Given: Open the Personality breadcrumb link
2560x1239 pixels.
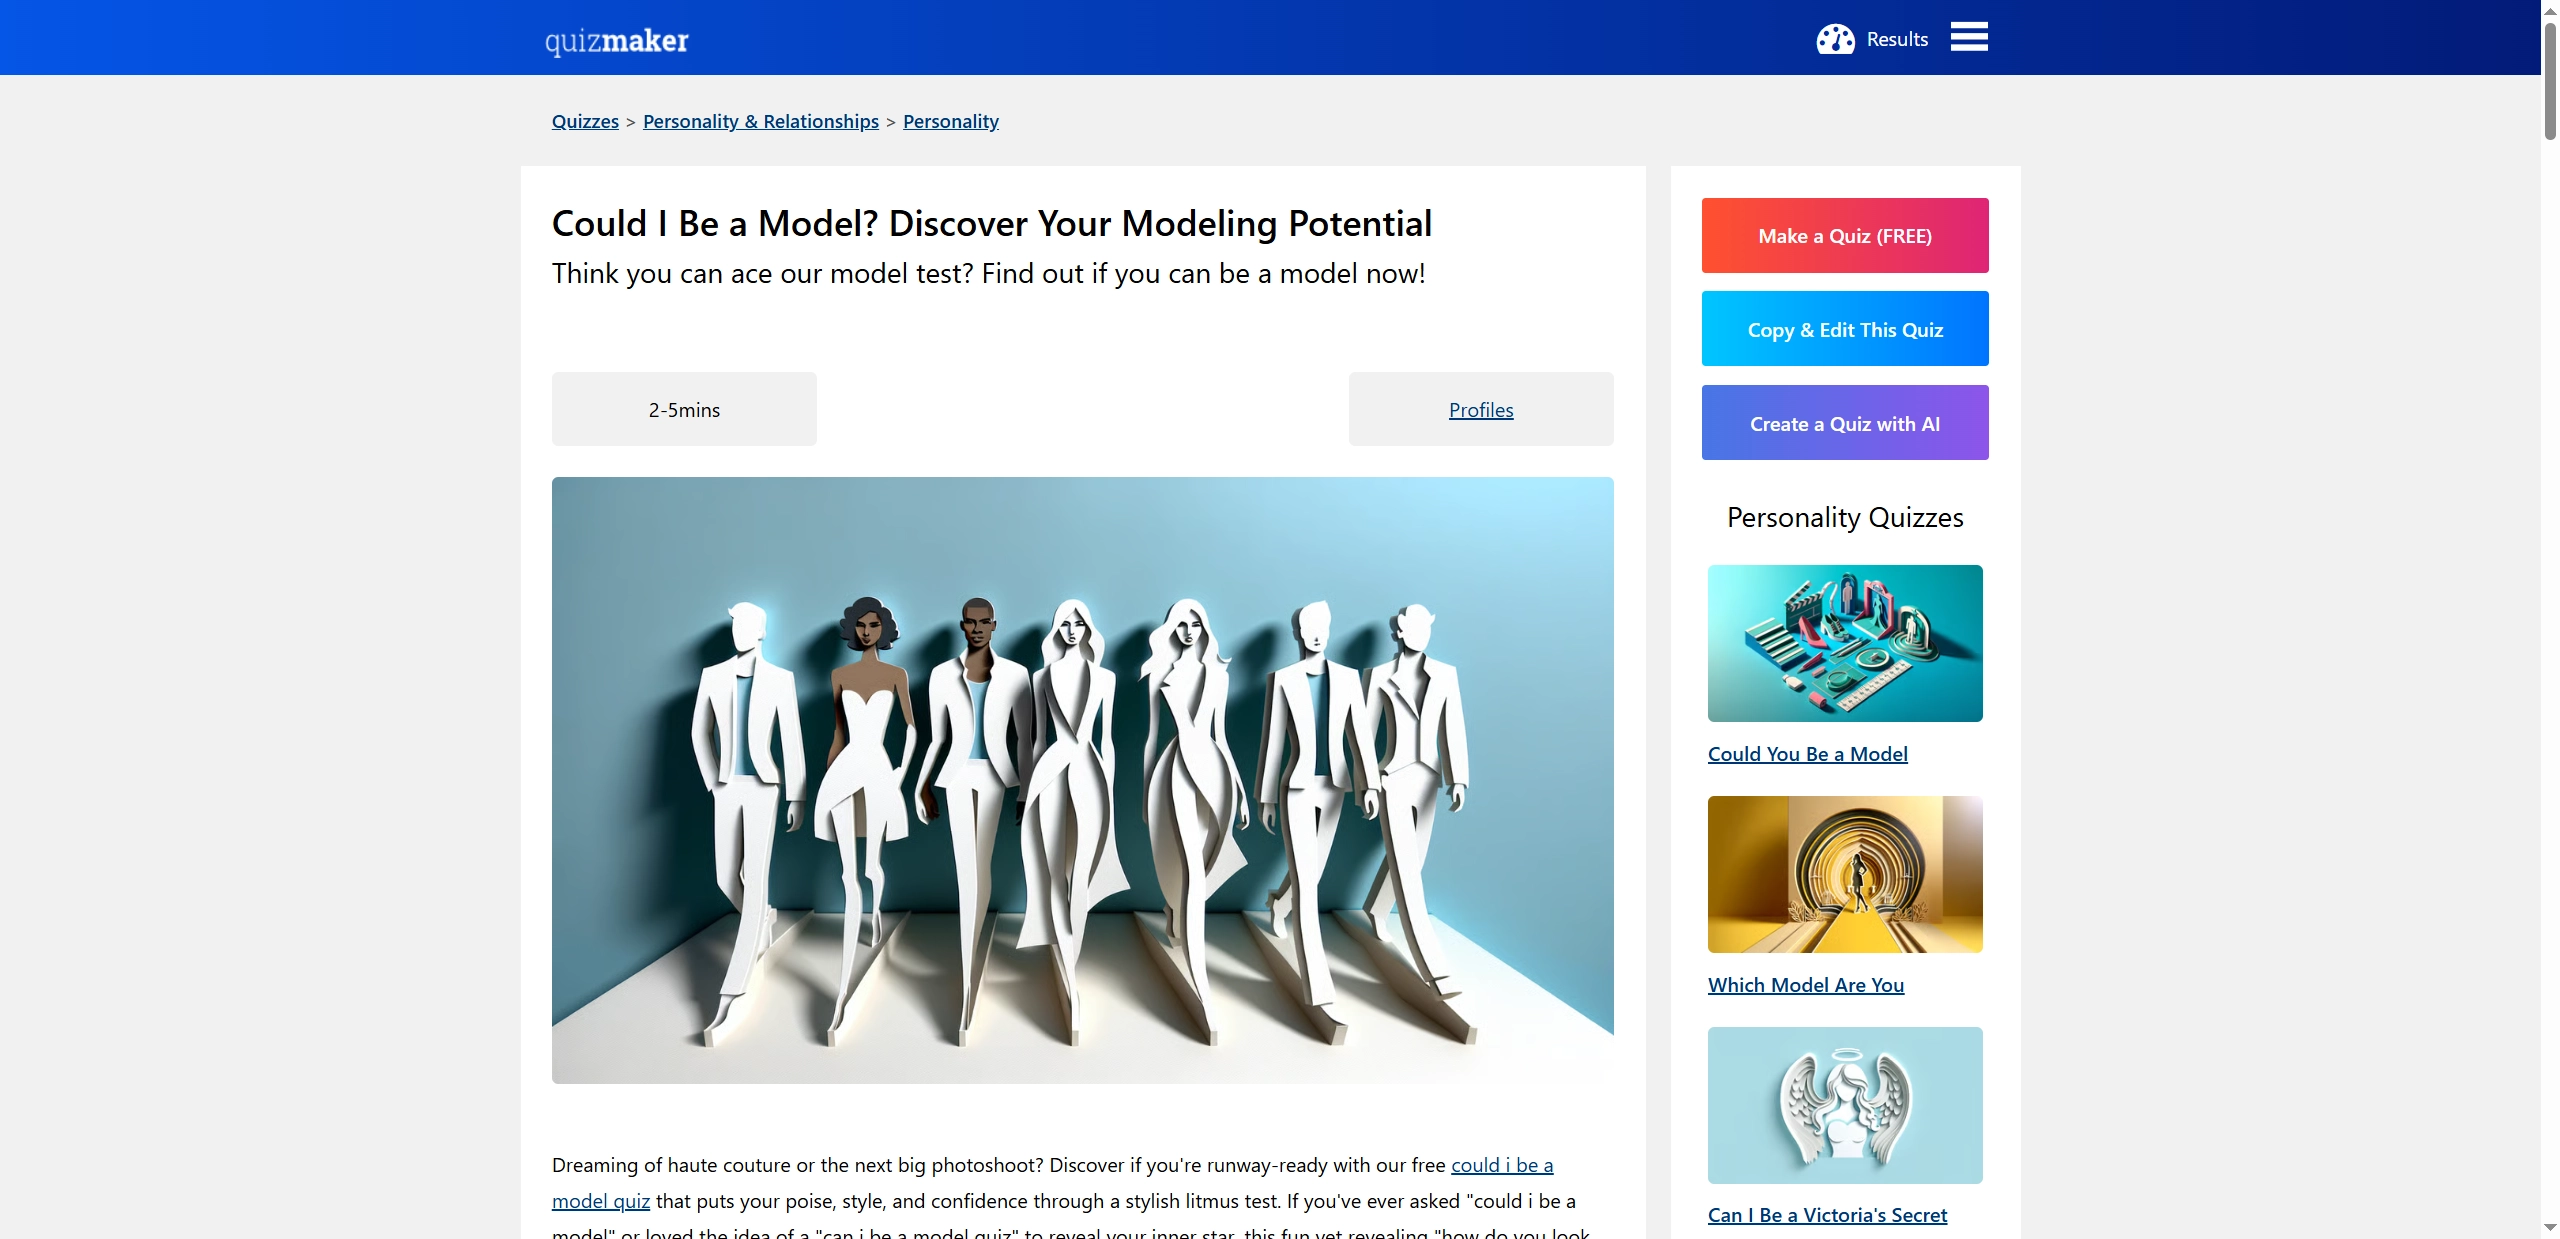Looking at the screenshot, I should point(950,121).
